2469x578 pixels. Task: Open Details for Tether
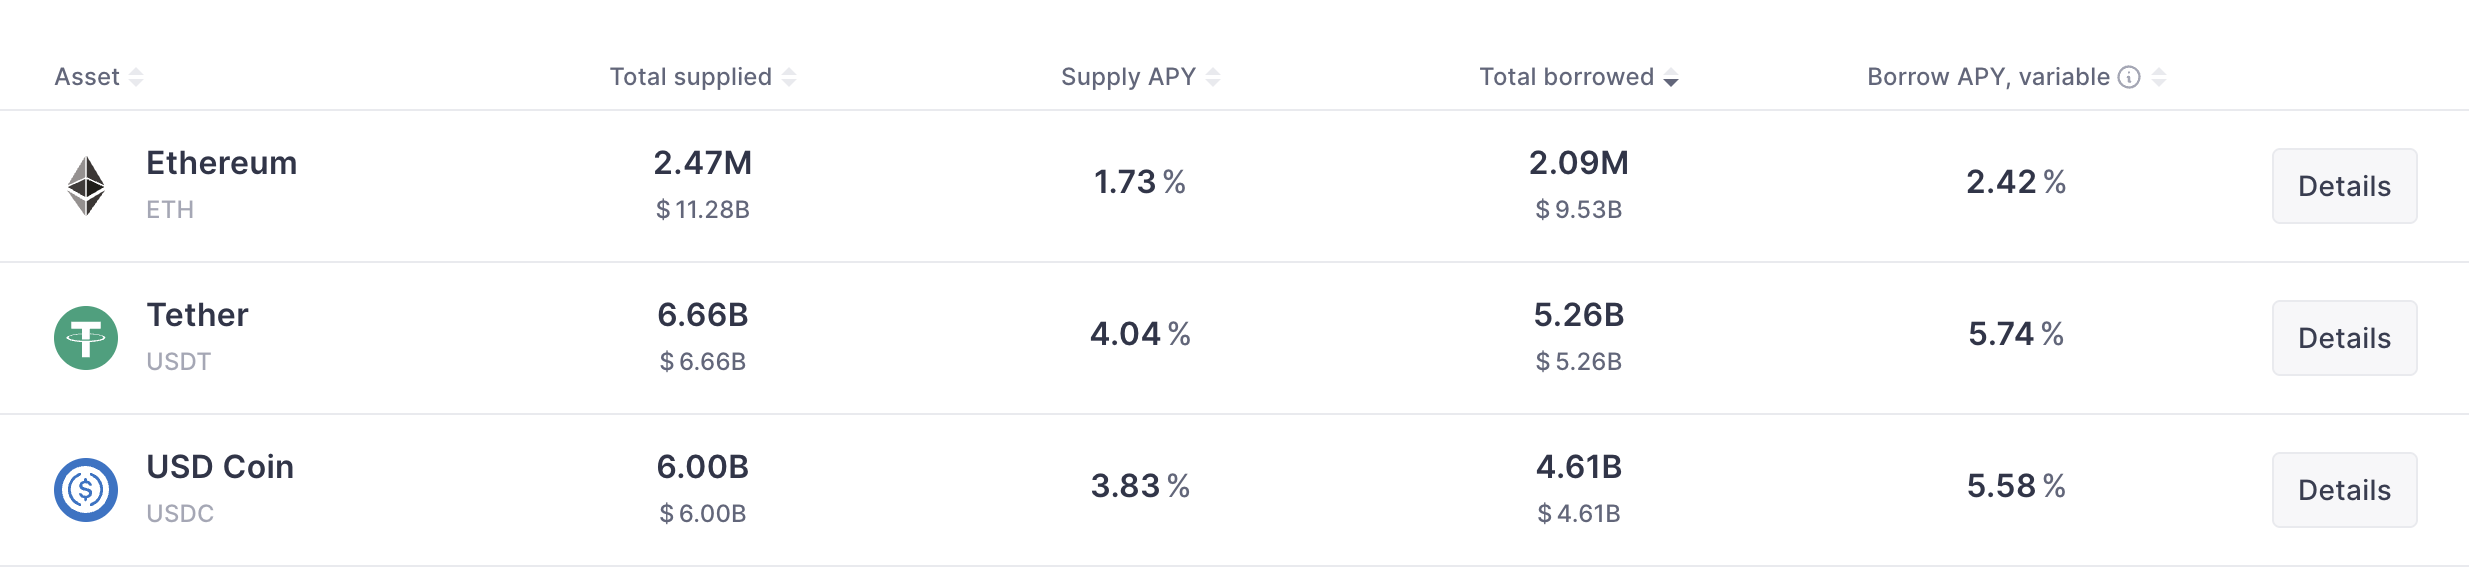[x=2344, y=338]
